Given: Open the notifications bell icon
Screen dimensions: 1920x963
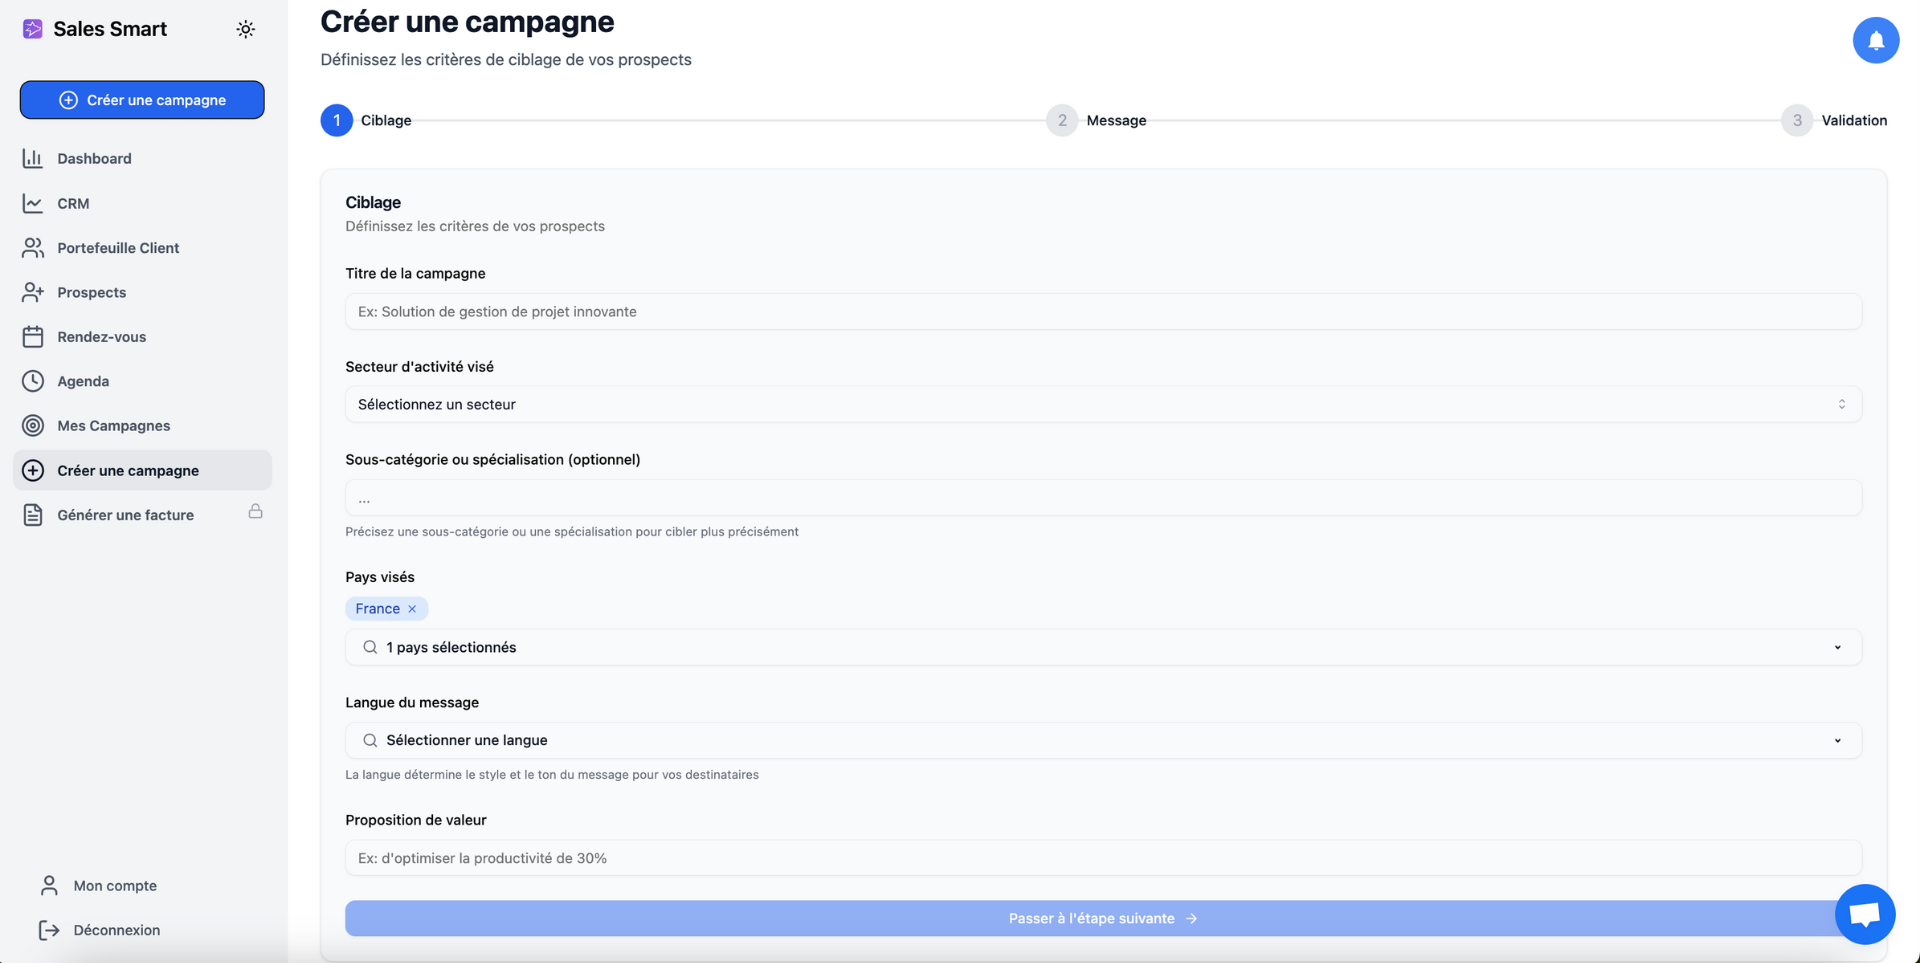Looking at the screenshot, I should (x=1875, y=40).
